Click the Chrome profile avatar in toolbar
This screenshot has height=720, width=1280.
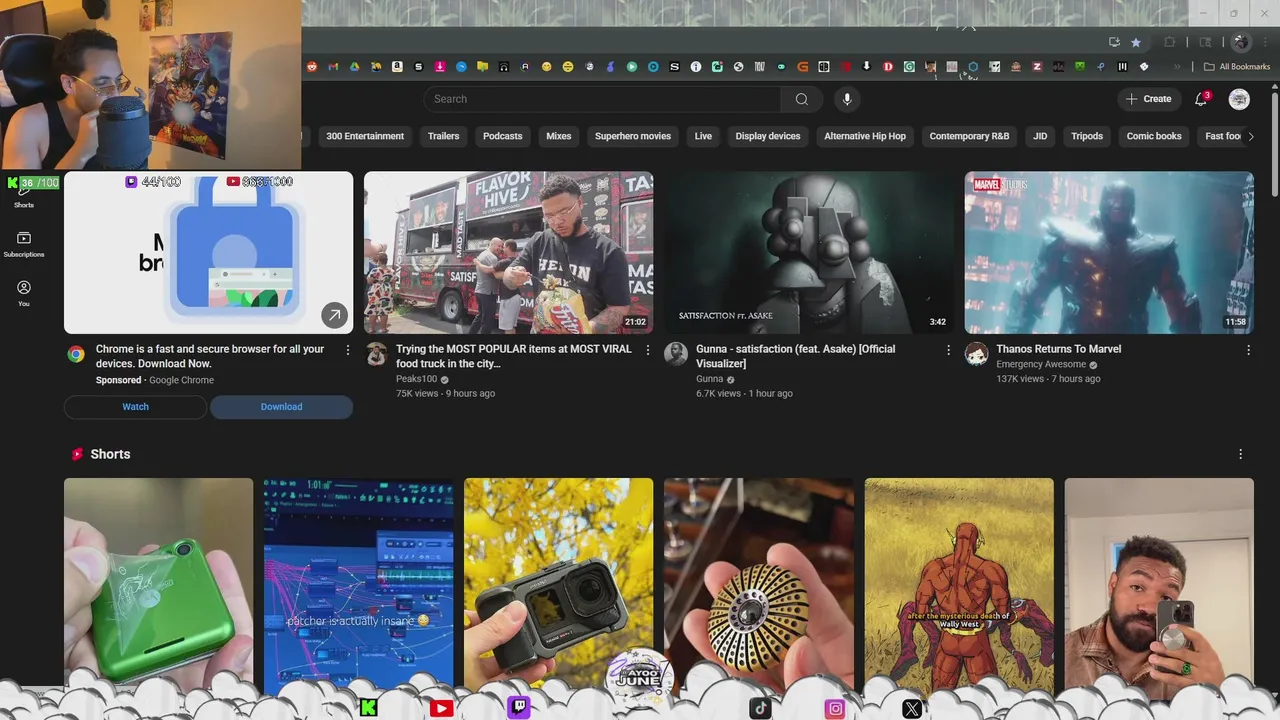click(1241, 42)
